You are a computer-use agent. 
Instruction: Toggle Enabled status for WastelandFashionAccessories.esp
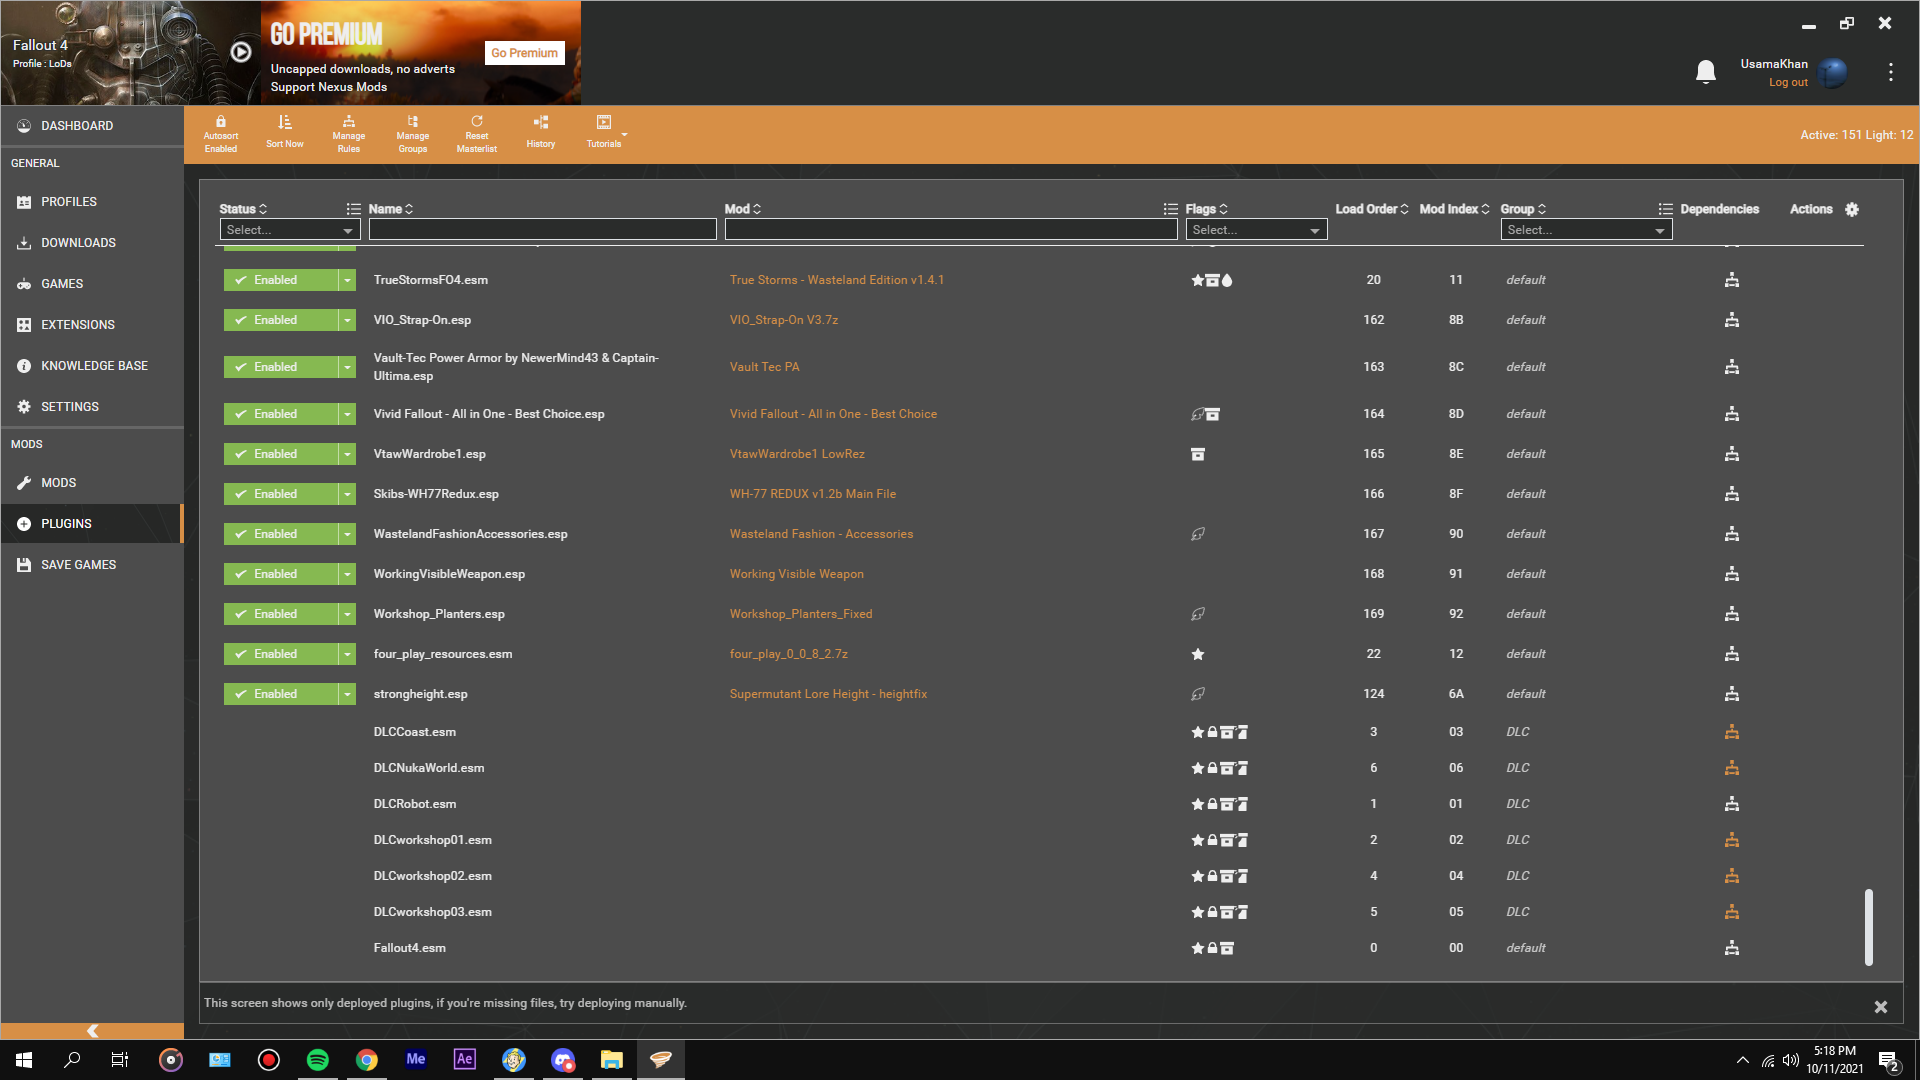click(281, 534)
